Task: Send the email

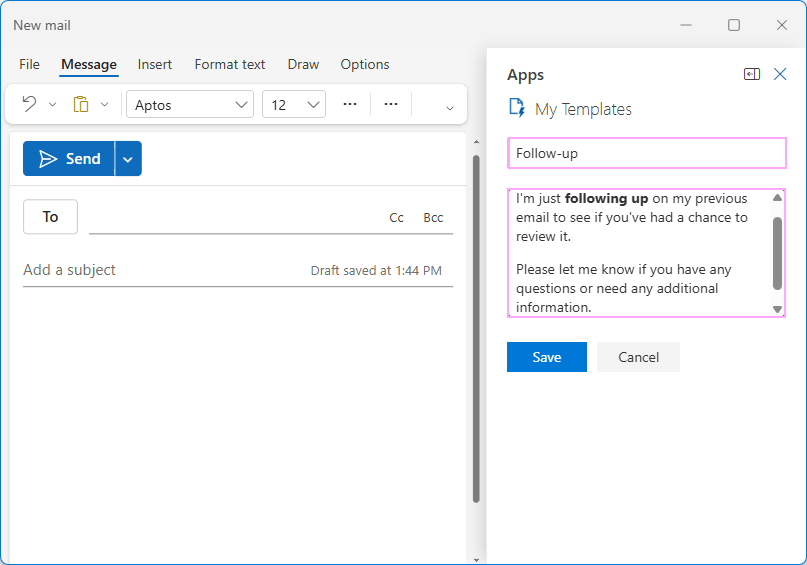Action: pyautogui.click(x=69, y=158)
